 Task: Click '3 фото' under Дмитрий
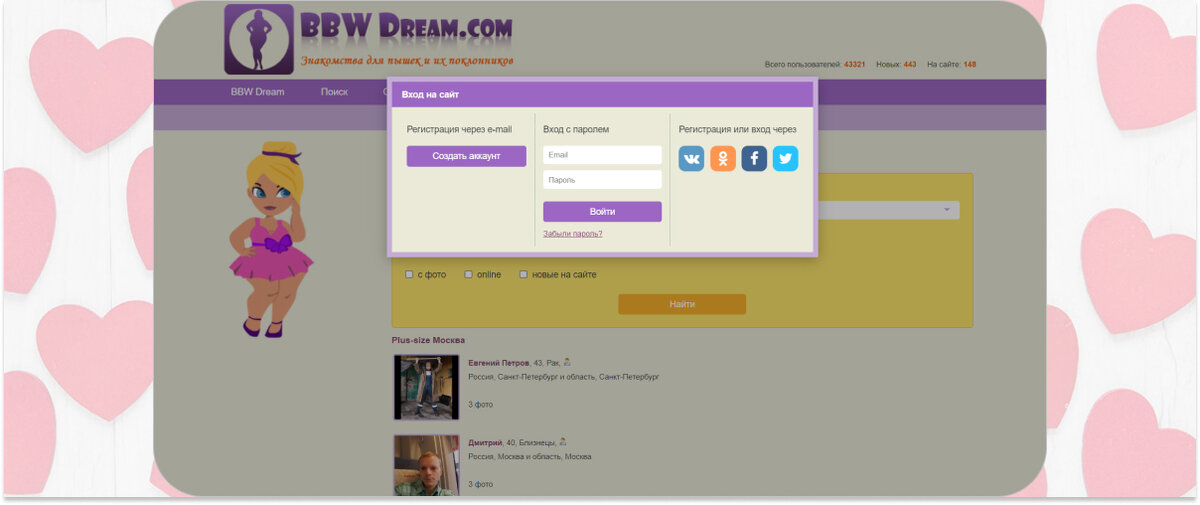tap(480, 484)
